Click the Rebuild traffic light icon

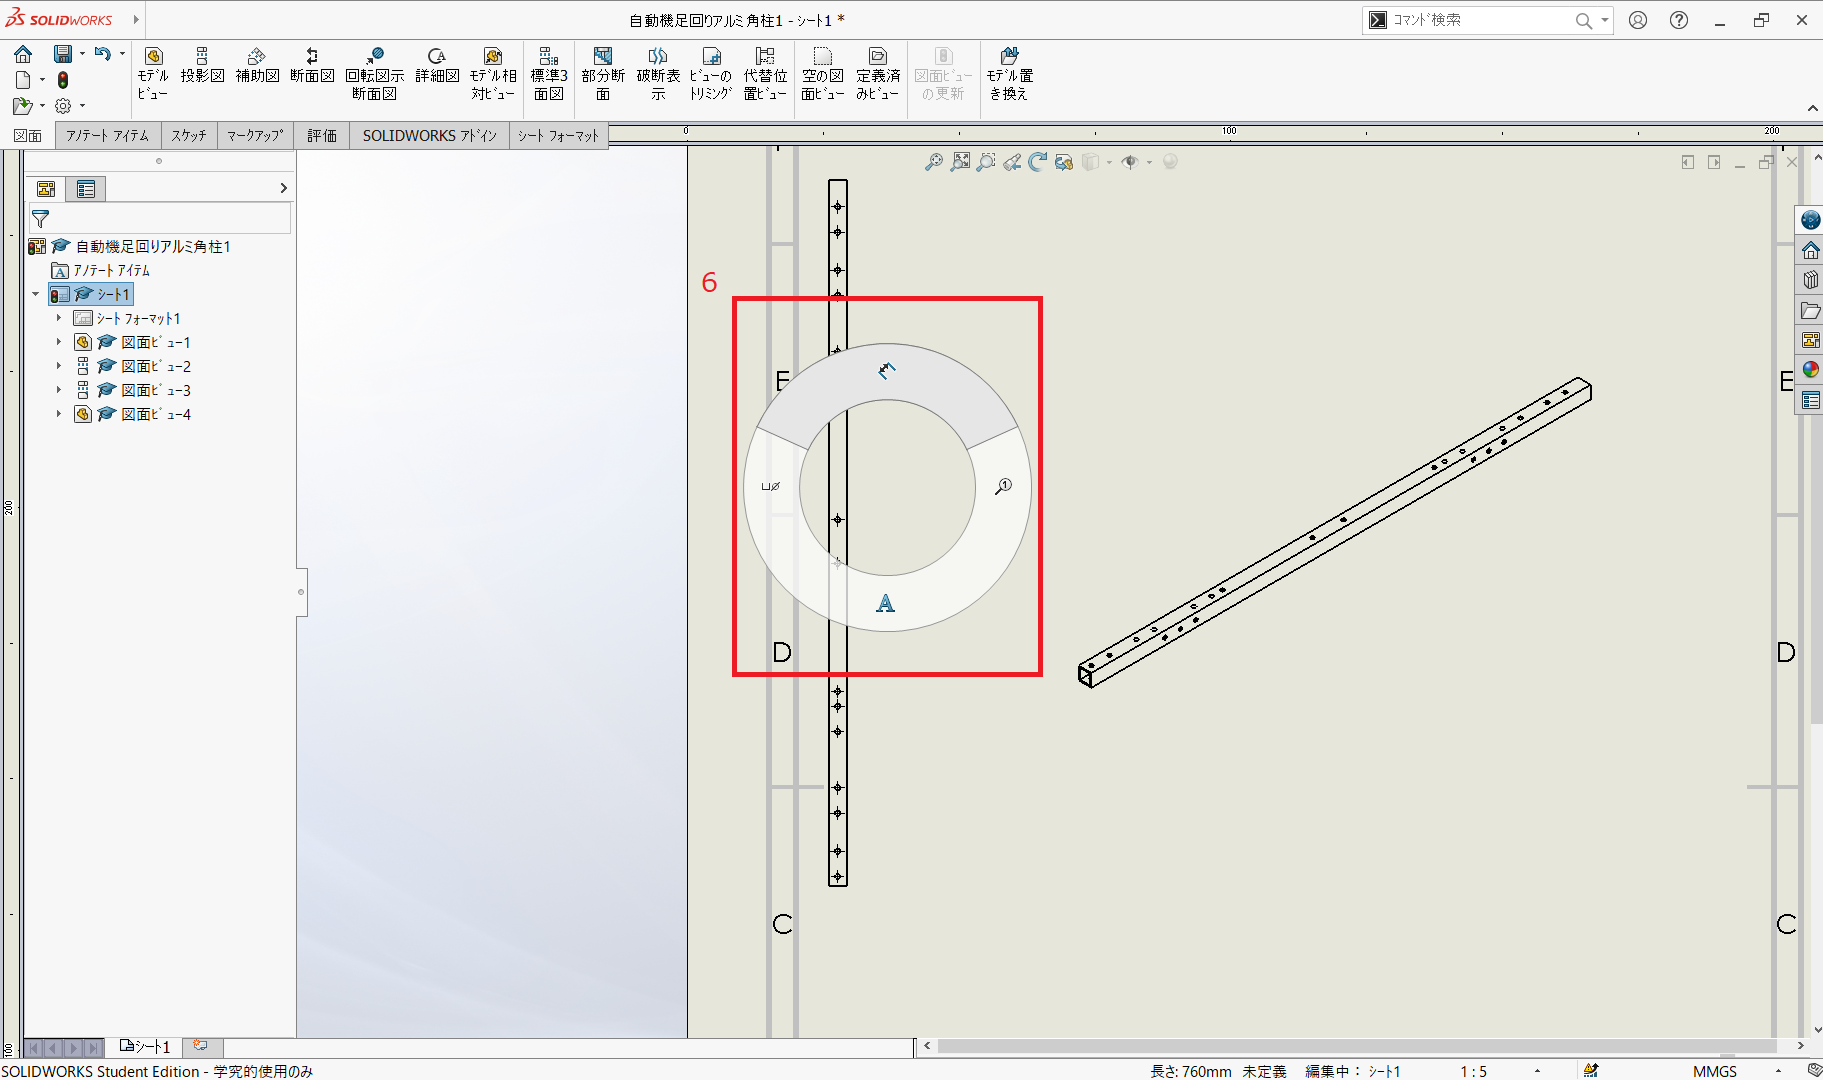click(x=63, y=80)
